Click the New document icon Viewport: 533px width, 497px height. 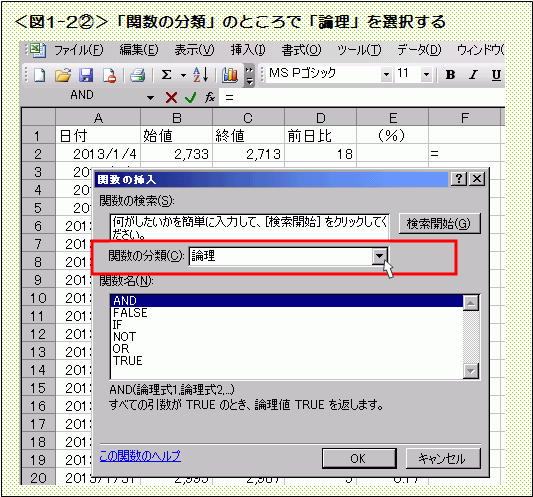(39, 75)
